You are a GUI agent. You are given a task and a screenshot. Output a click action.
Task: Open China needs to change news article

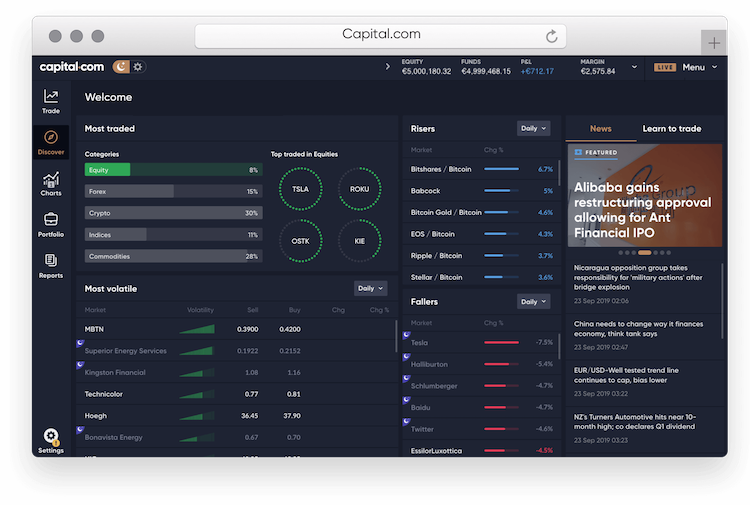pos(643,335)
